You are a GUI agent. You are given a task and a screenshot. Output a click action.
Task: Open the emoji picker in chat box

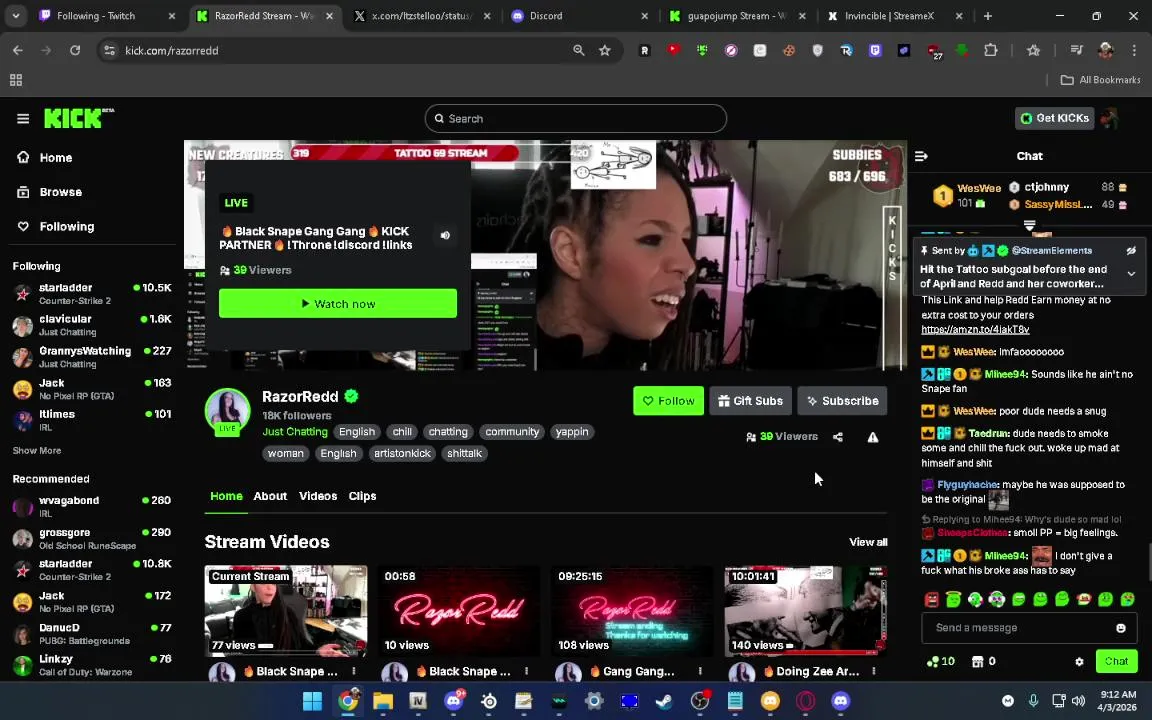tap(1120, 627)
